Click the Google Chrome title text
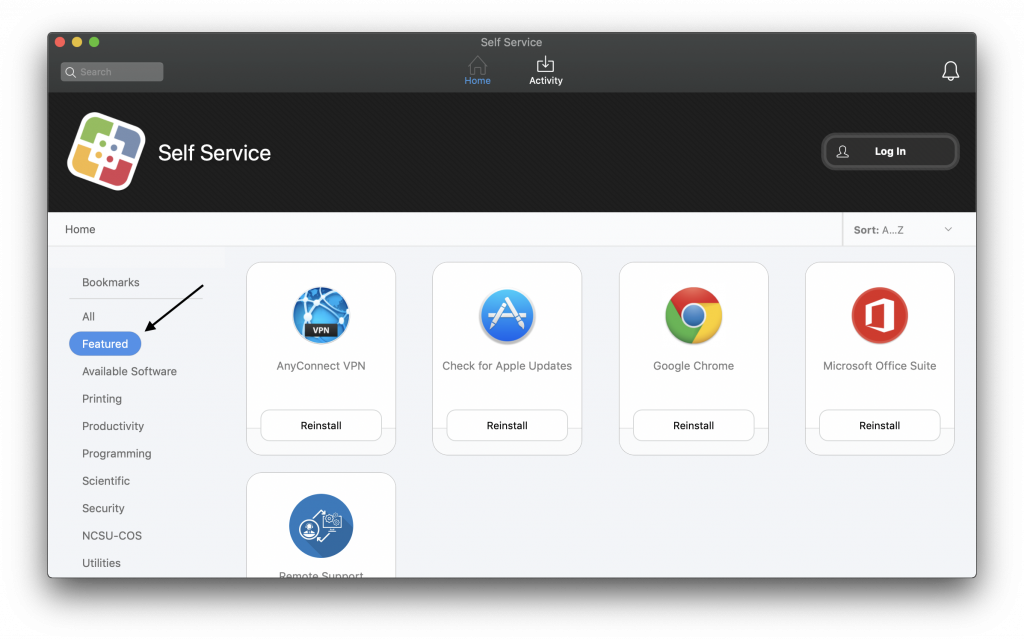 click(x=694, y=366)
